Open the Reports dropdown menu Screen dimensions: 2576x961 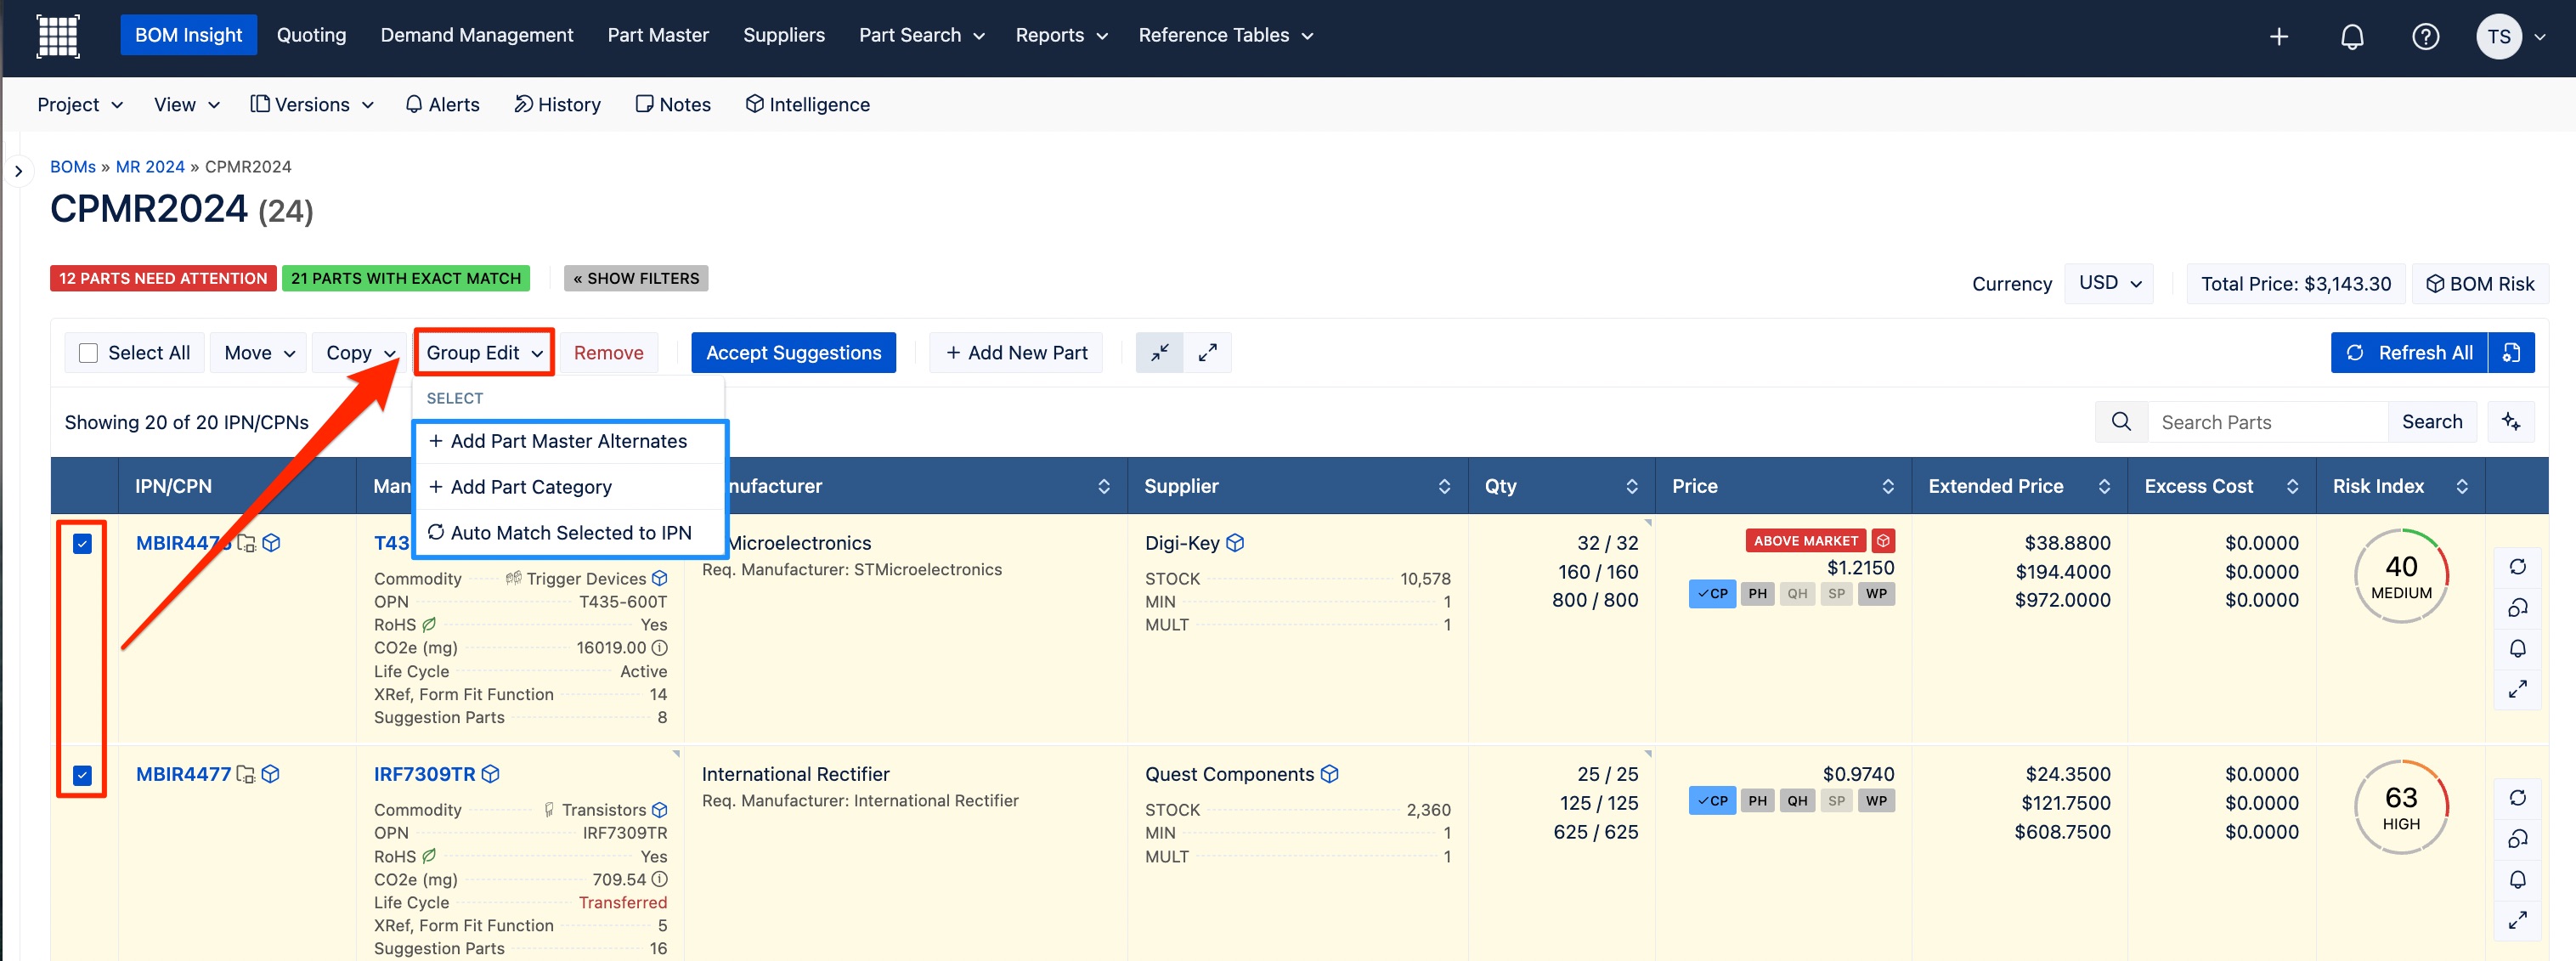(1061, 36)
